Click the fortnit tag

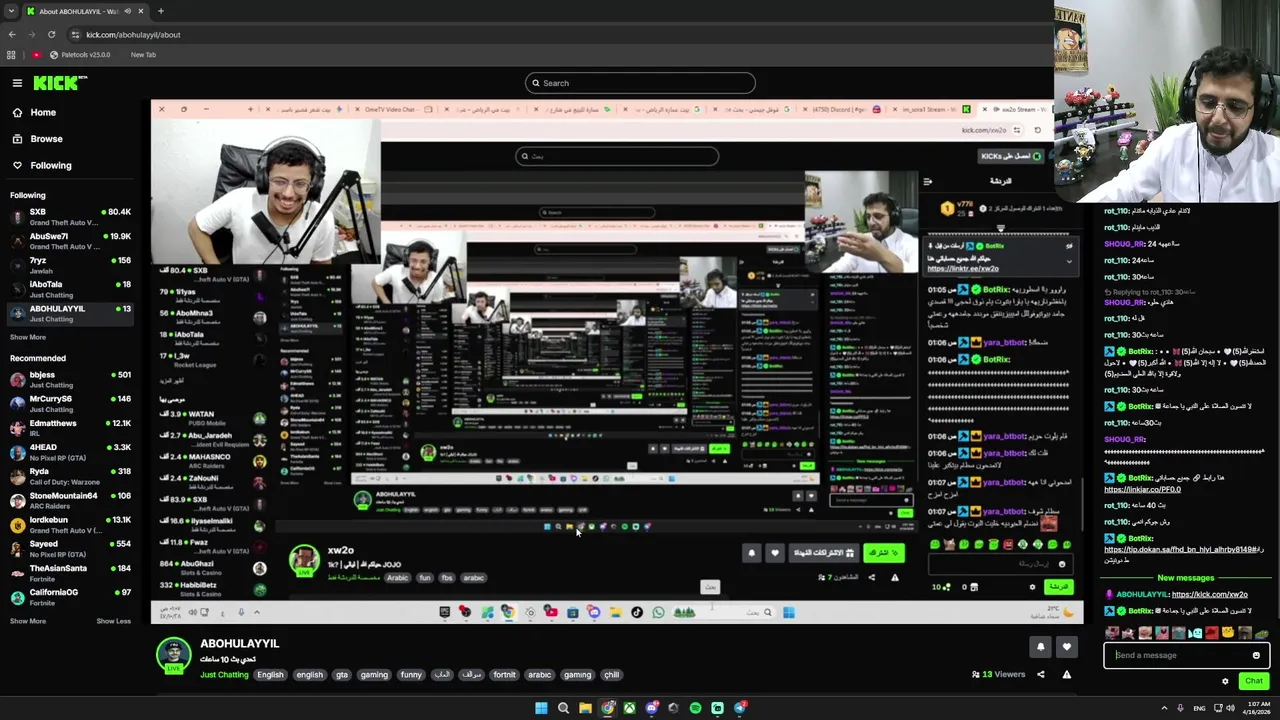tap(504, 675)
